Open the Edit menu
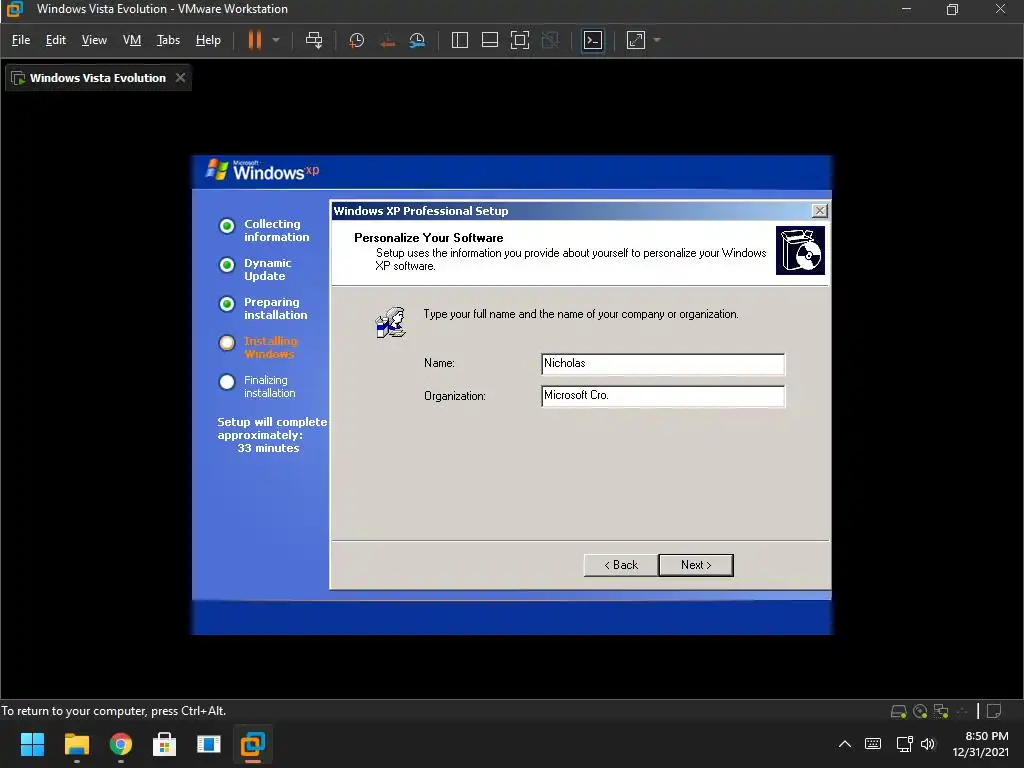The height and width of the screenshot is (768, 1024). pos(56,40)
